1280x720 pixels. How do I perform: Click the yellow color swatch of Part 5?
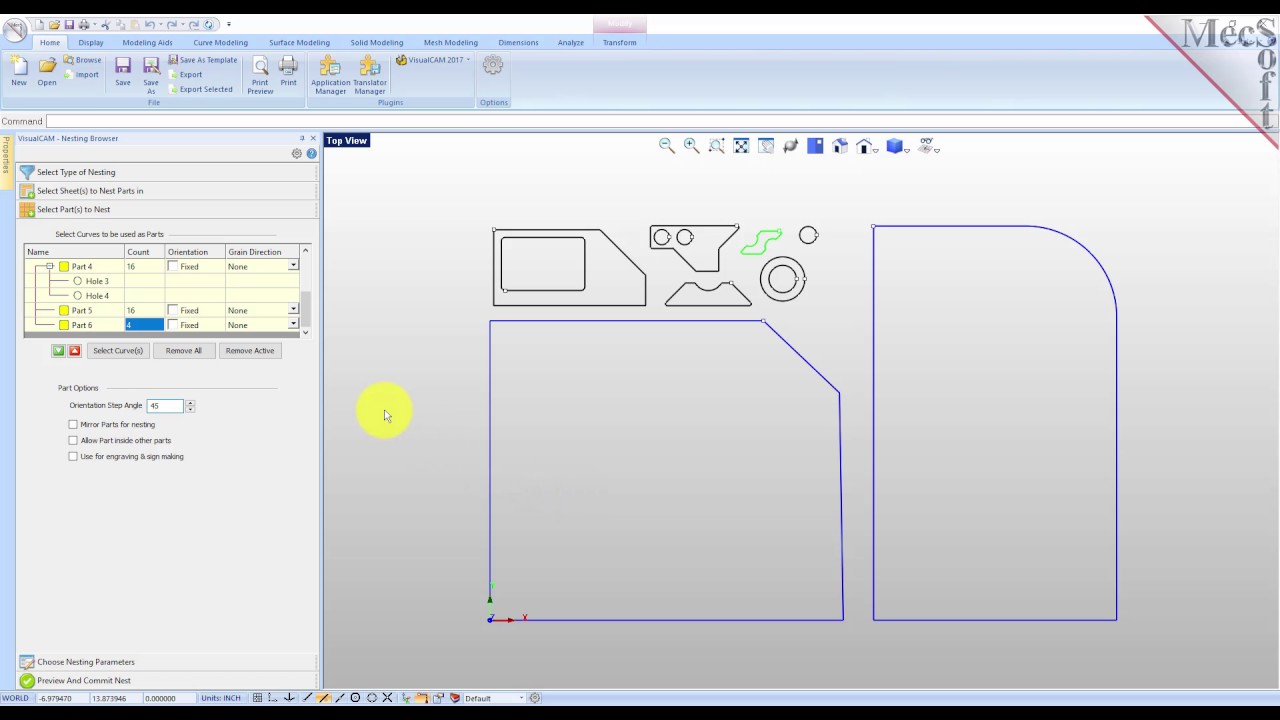(64, 311)
